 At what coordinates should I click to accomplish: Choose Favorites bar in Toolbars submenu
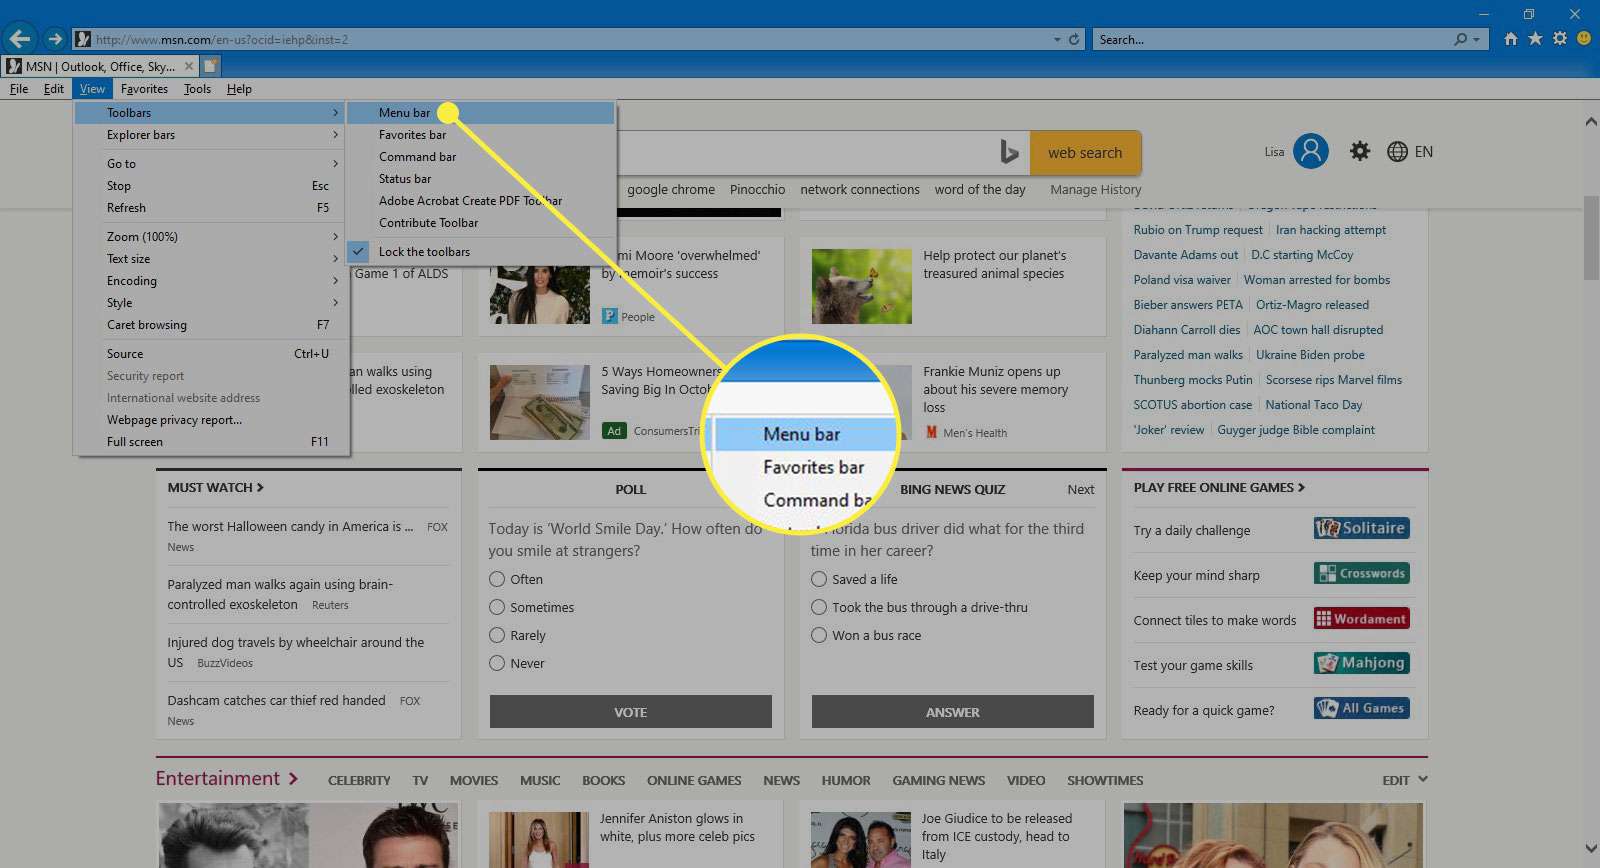(481, 135)
